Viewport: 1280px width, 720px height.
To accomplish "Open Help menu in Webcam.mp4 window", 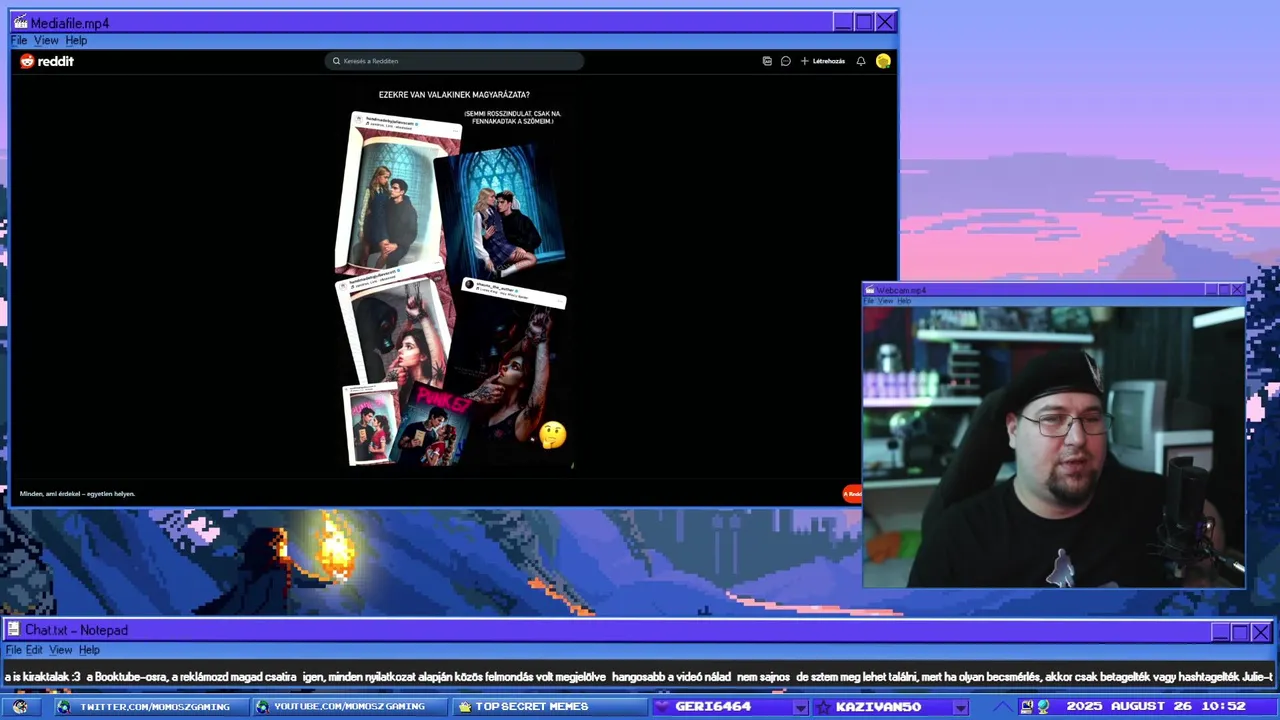I will [x=904, y=301].
